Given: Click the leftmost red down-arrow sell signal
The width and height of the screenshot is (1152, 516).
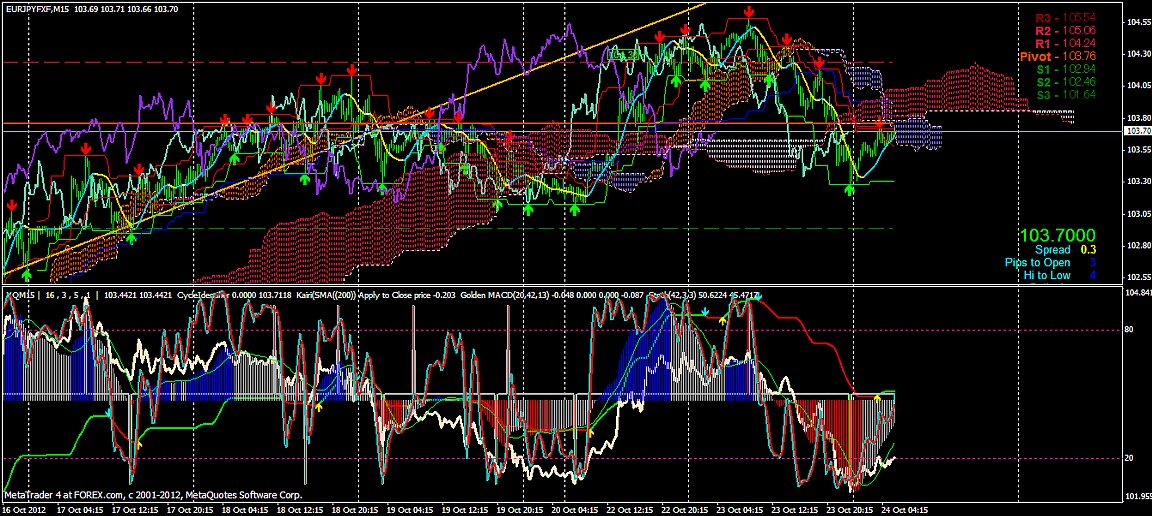Looking at the screenshot, I should tap(11, 205).
